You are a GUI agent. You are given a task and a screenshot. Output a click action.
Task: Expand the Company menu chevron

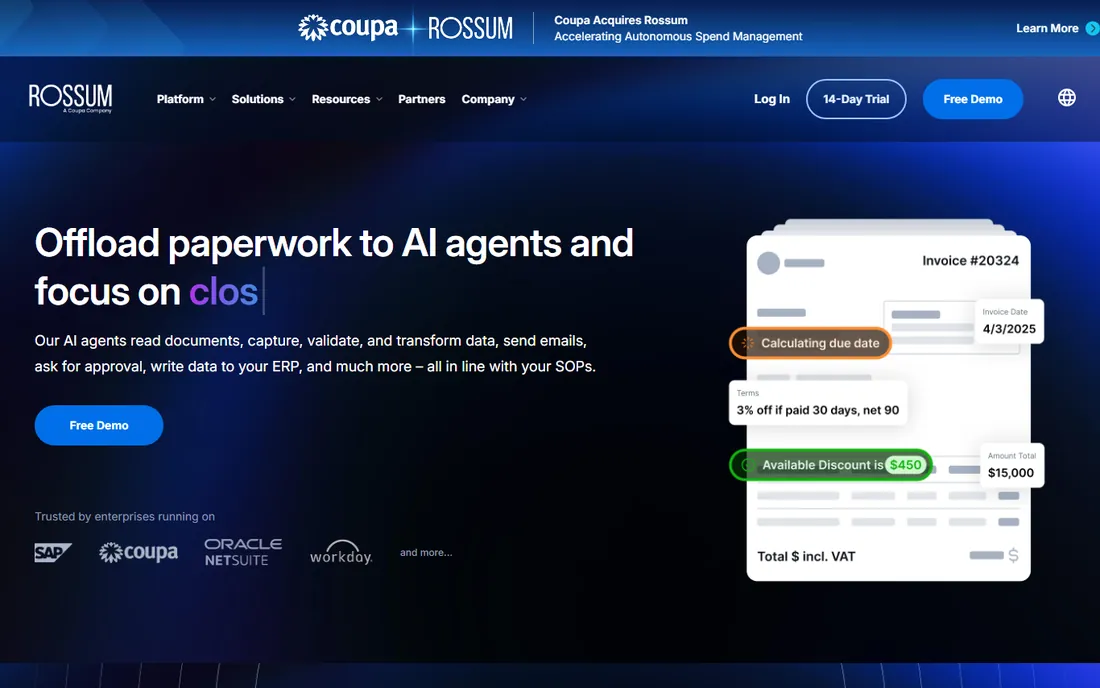pyautogui.click(x=523, y=100)
